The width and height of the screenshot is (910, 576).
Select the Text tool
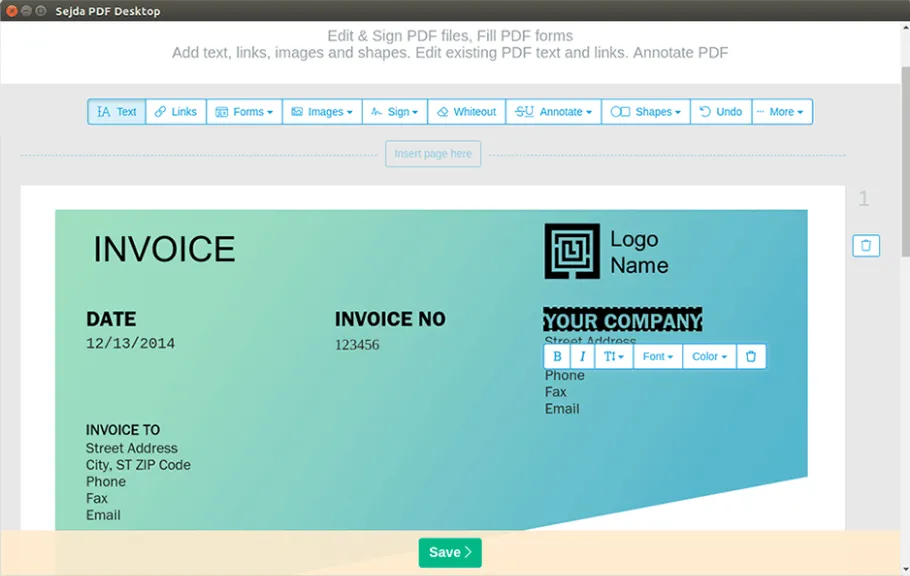(117, 111)
